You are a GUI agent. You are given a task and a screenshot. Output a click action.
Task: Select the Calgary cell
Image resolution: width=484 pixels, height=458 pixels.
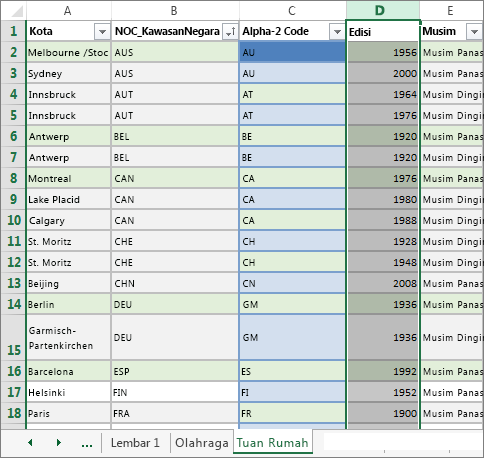[x=68, y=220]
